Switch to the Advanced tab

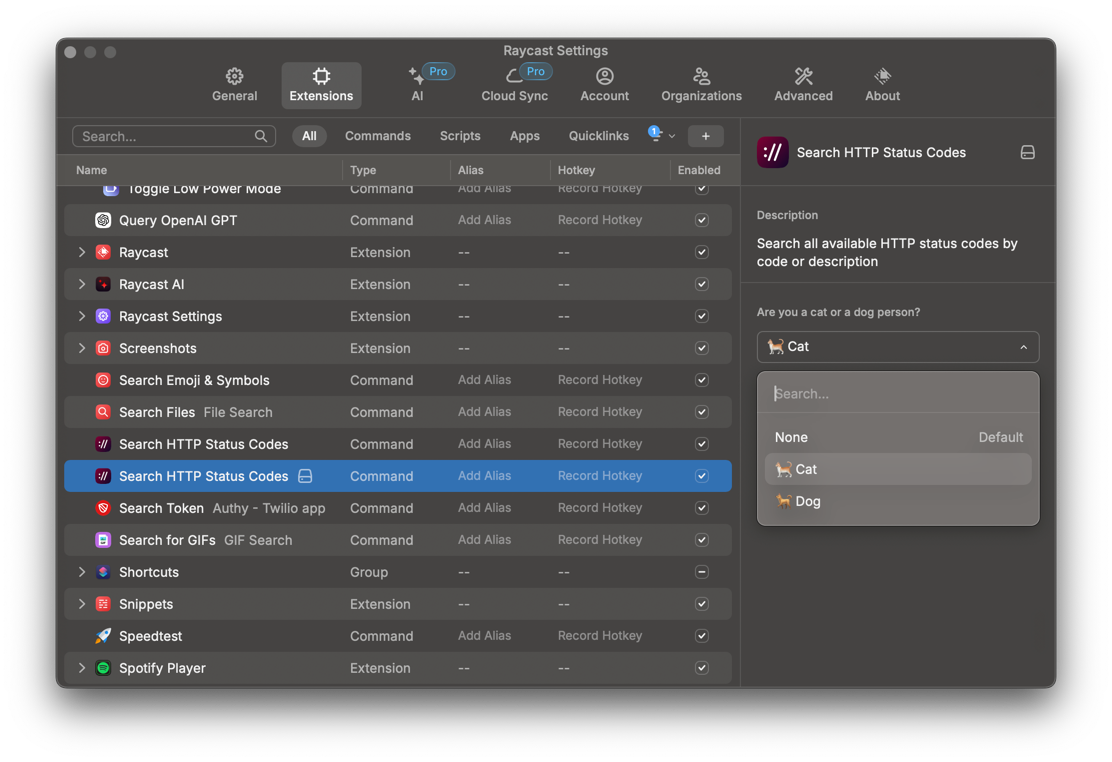tap(803, 85)
